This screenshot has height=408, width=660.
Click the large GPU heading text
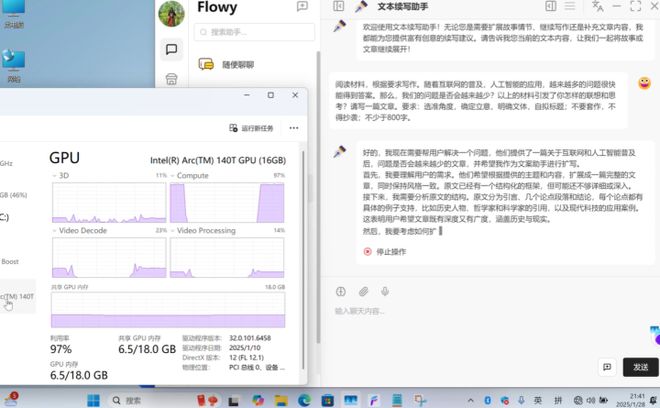tap(64, 158)
